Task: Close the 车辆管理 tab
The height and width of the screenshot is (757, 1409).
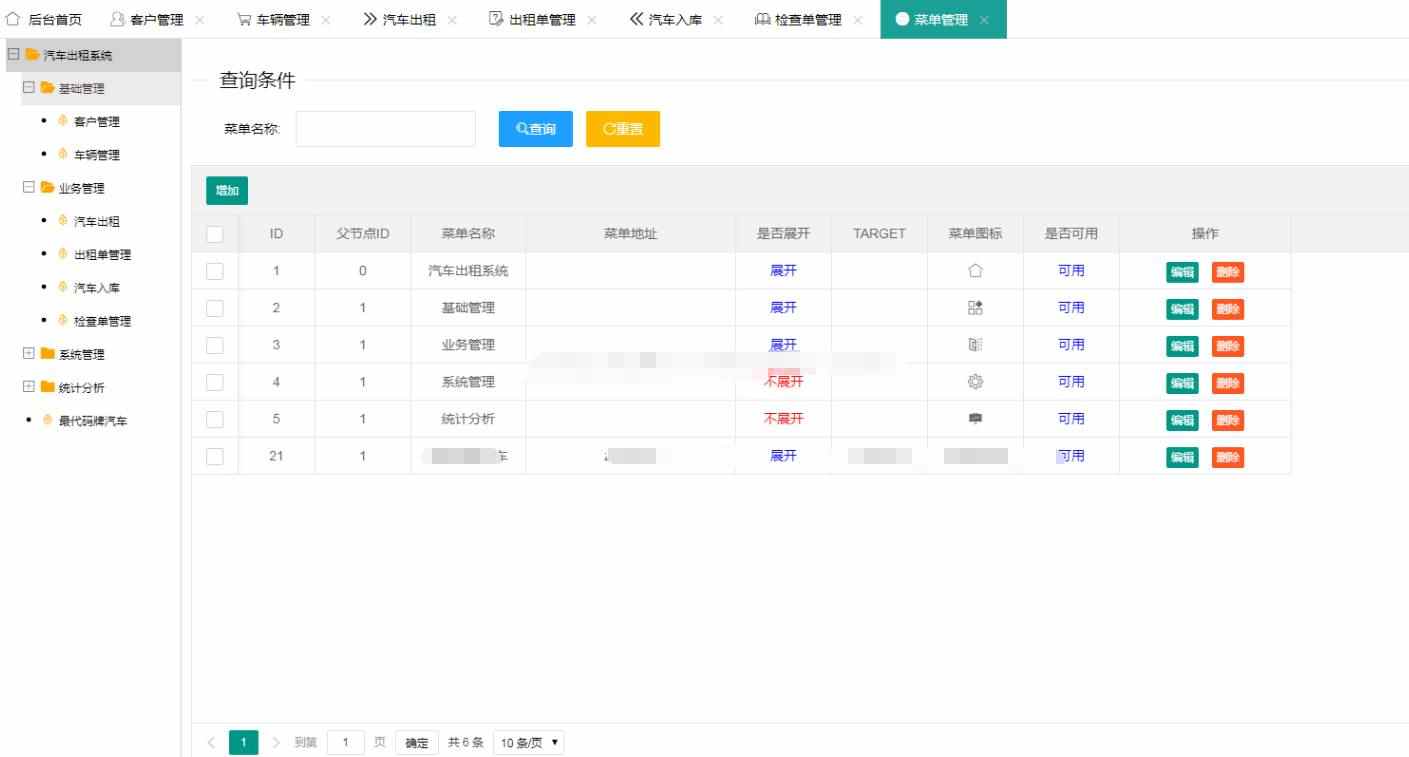Action: 326,20
